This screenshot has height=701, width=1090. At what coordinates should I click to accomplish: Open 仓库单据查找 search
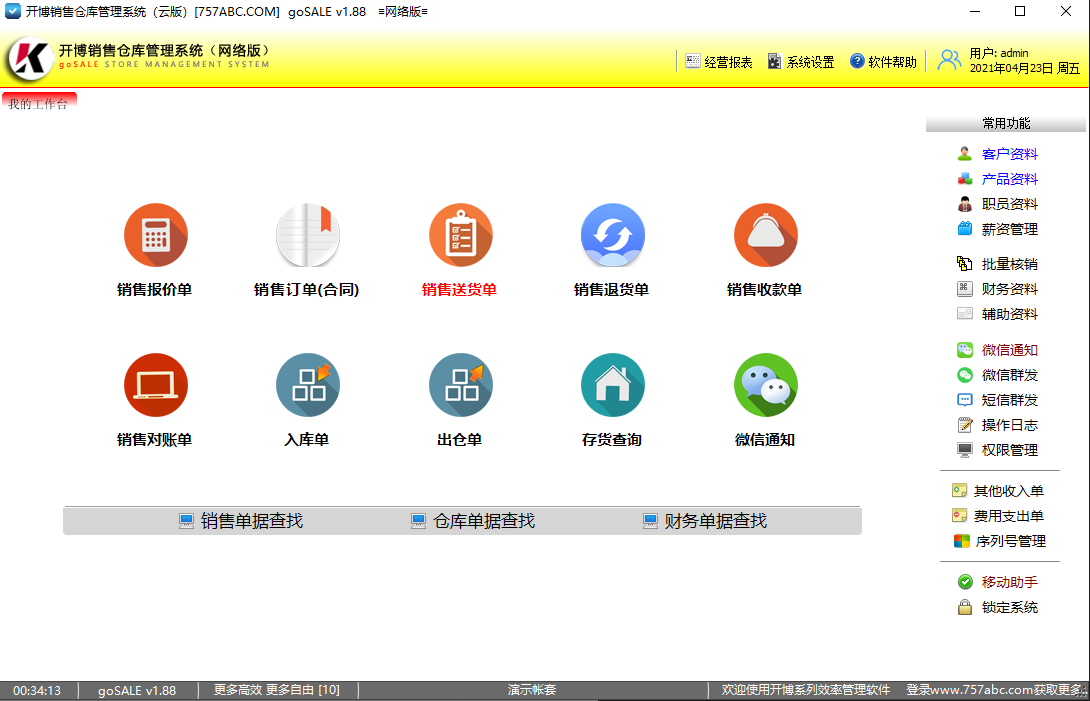pos(484,521)
